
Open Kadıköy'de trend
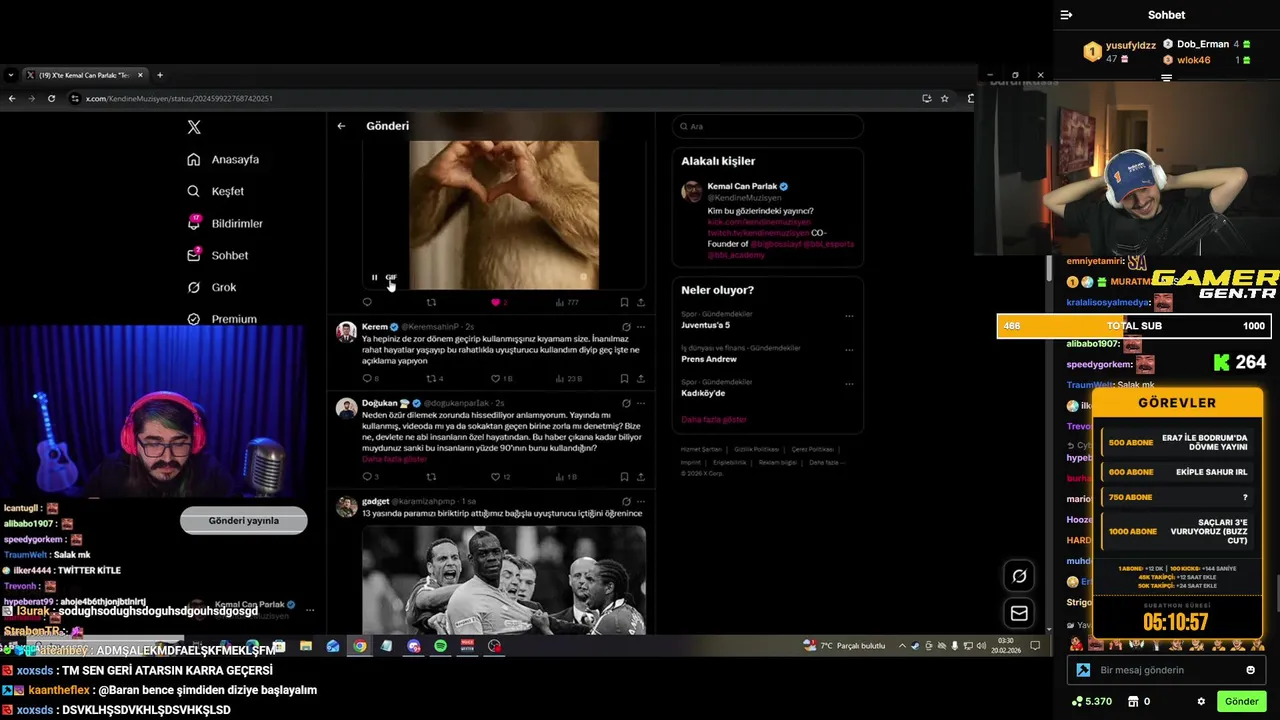point(703,393)
